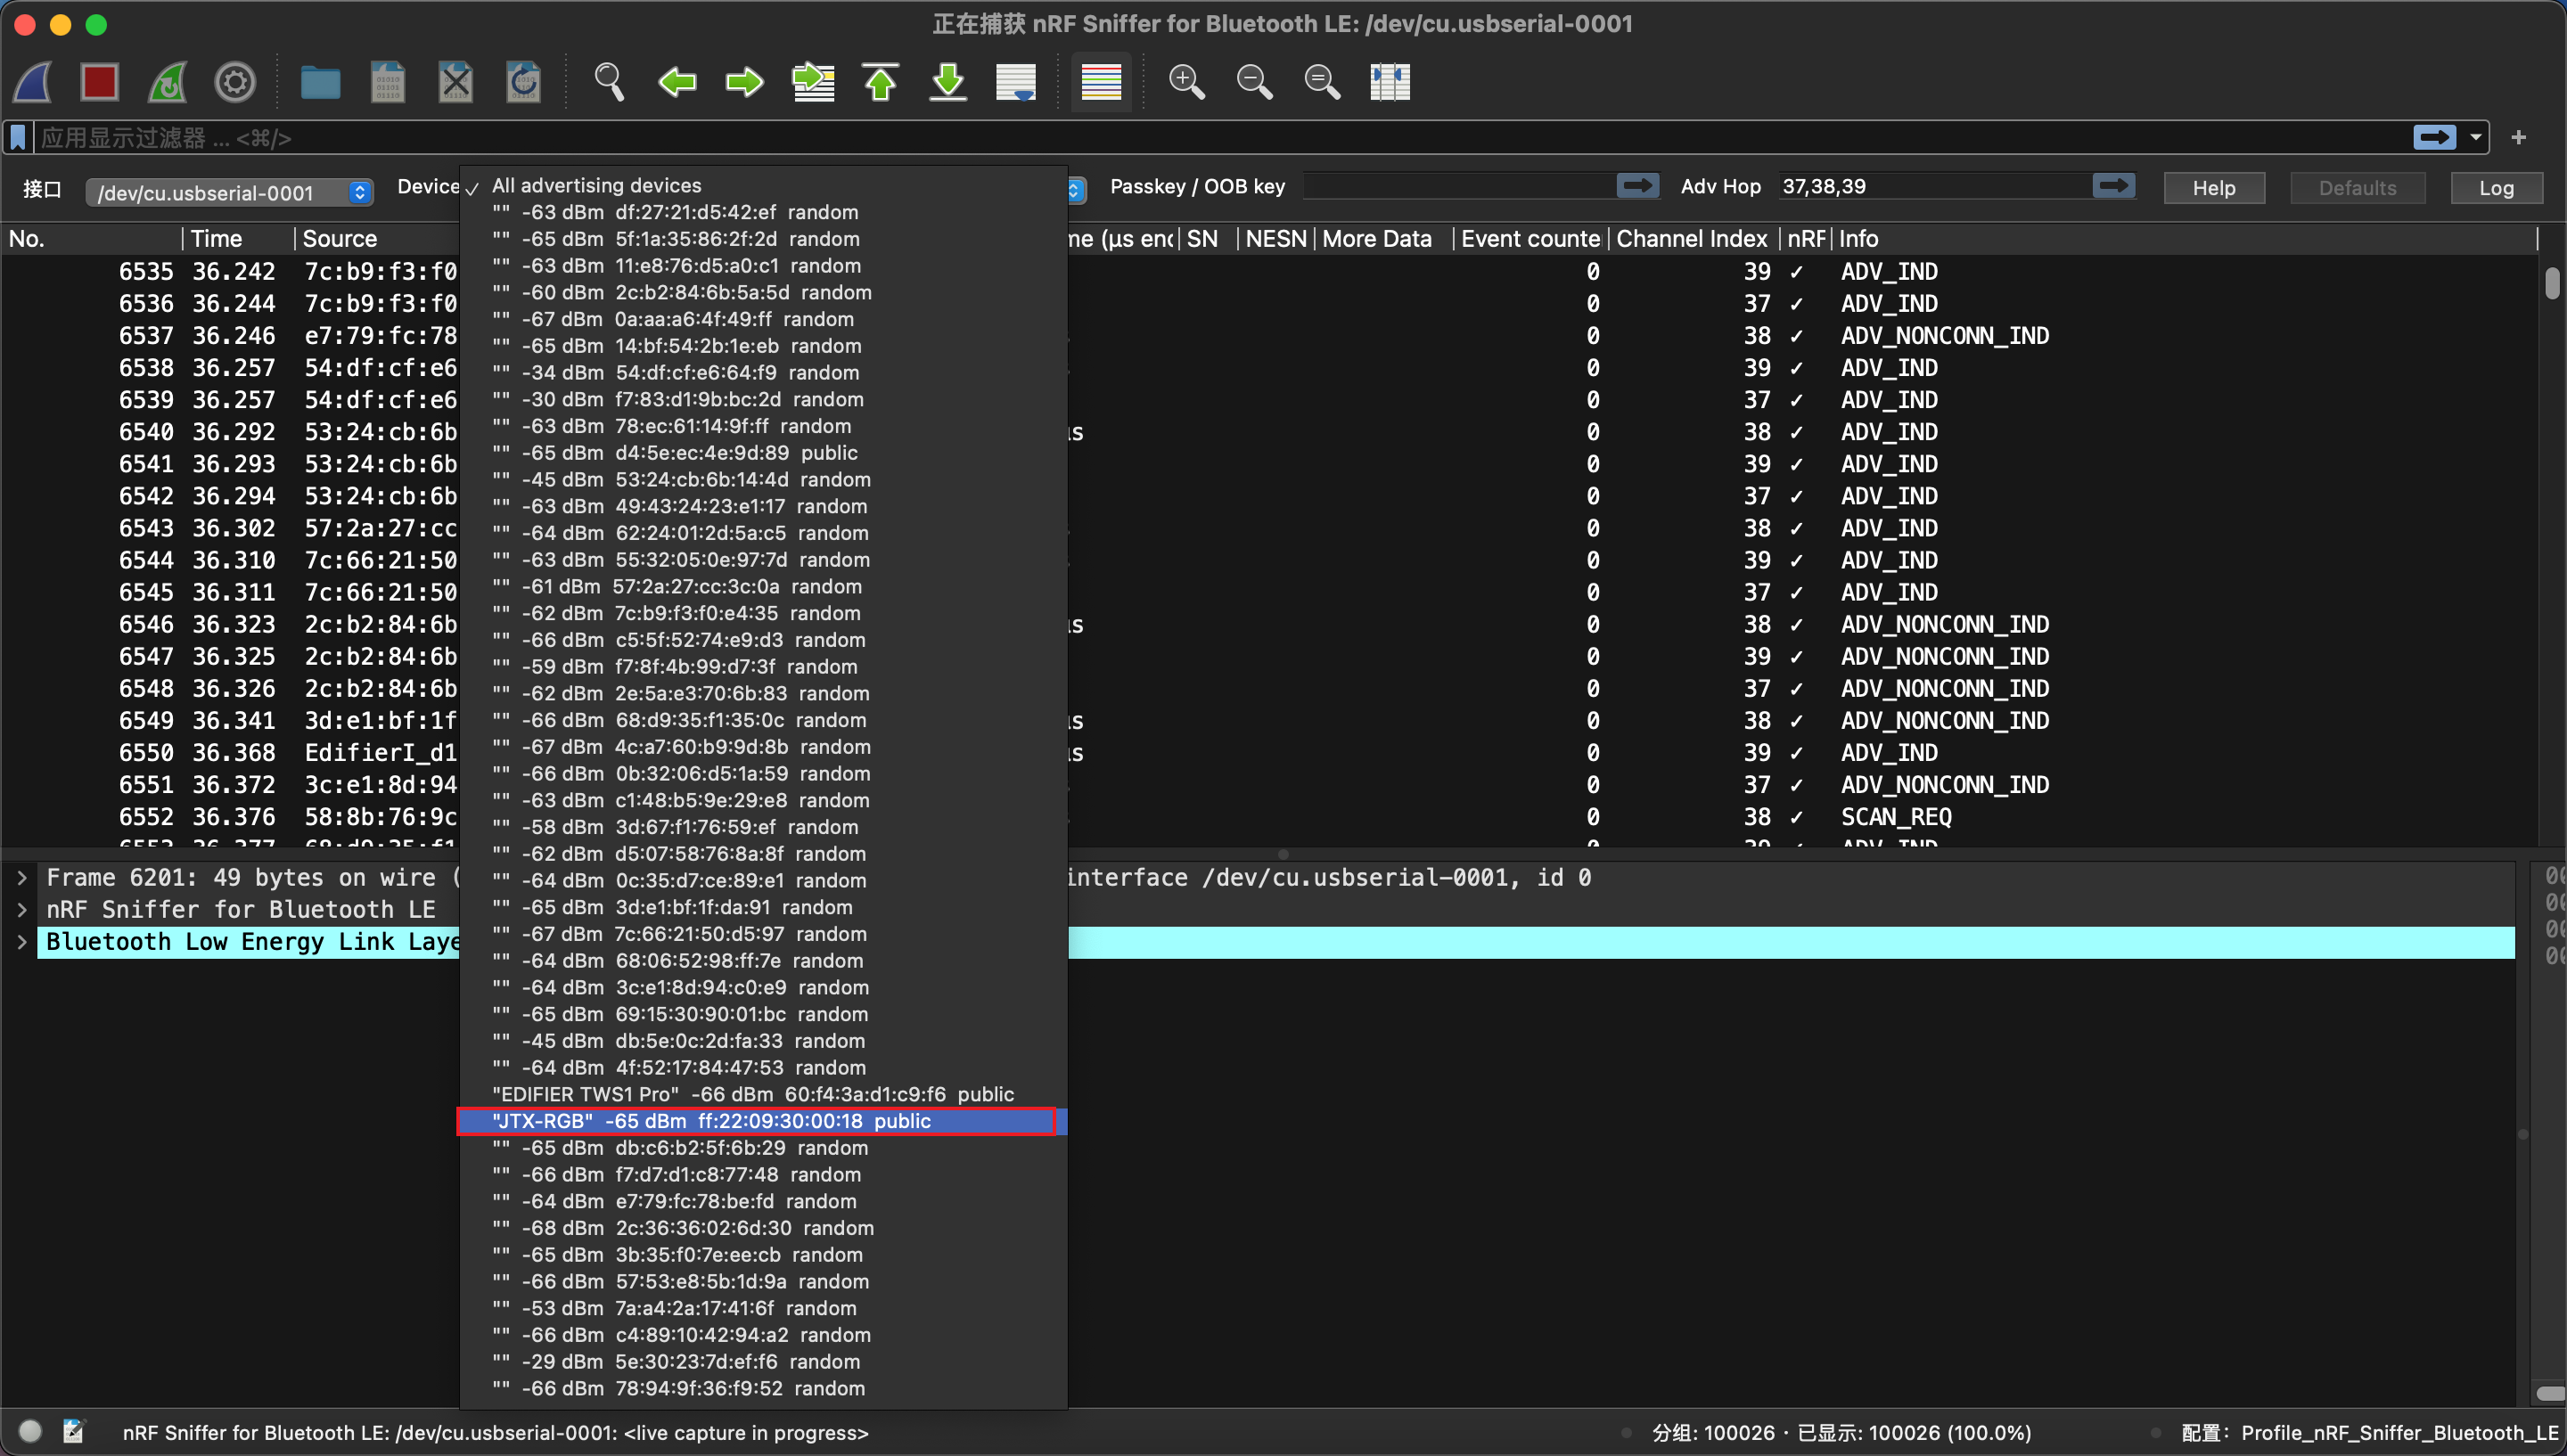Image resolution: width=2567 pixels, height=1456 pixels.
Task: Go forward to next packet with right arrow
Action: coord(744,81)
